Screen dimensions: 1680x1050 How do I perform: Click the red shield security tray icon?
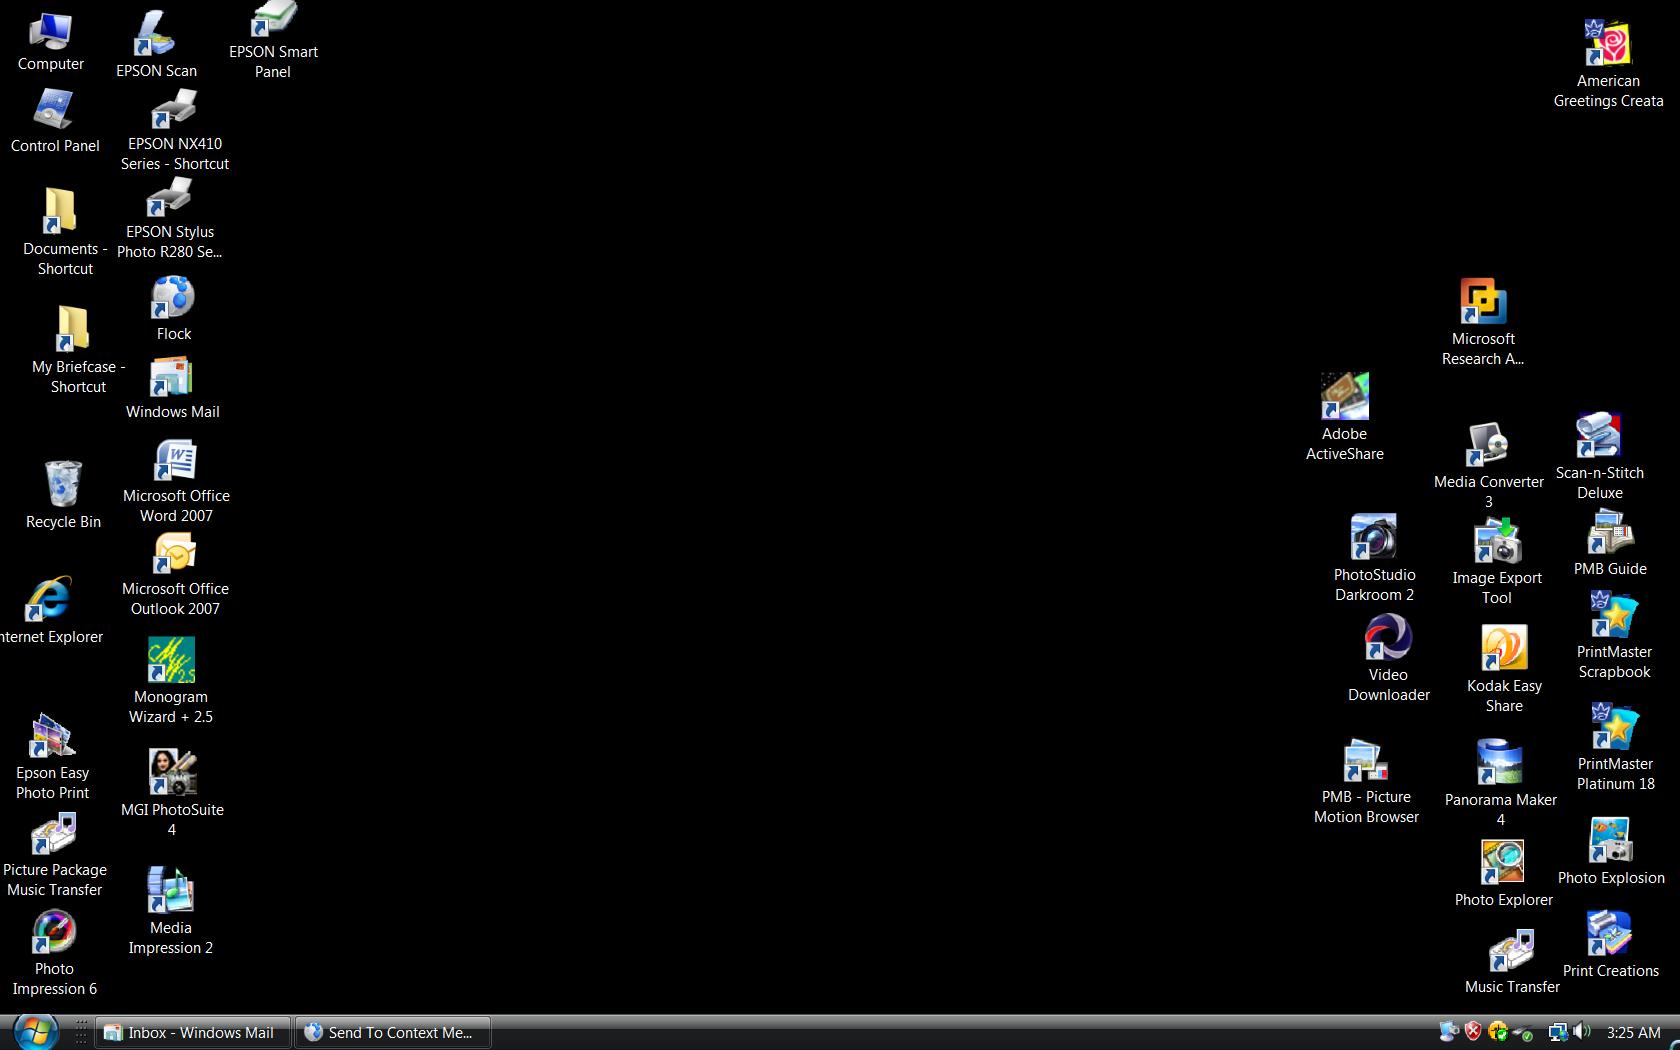coord(1473,1032)
